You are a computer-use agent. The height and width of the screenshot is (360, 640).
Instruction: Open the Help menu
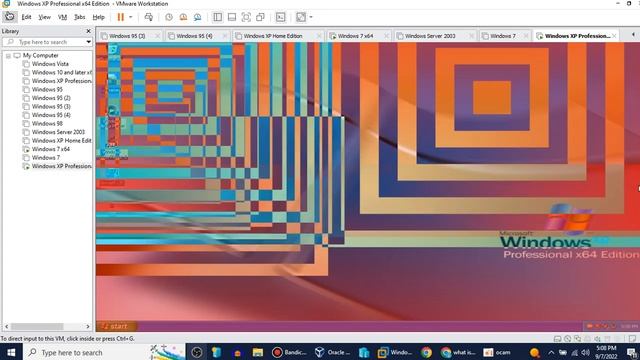98,17
